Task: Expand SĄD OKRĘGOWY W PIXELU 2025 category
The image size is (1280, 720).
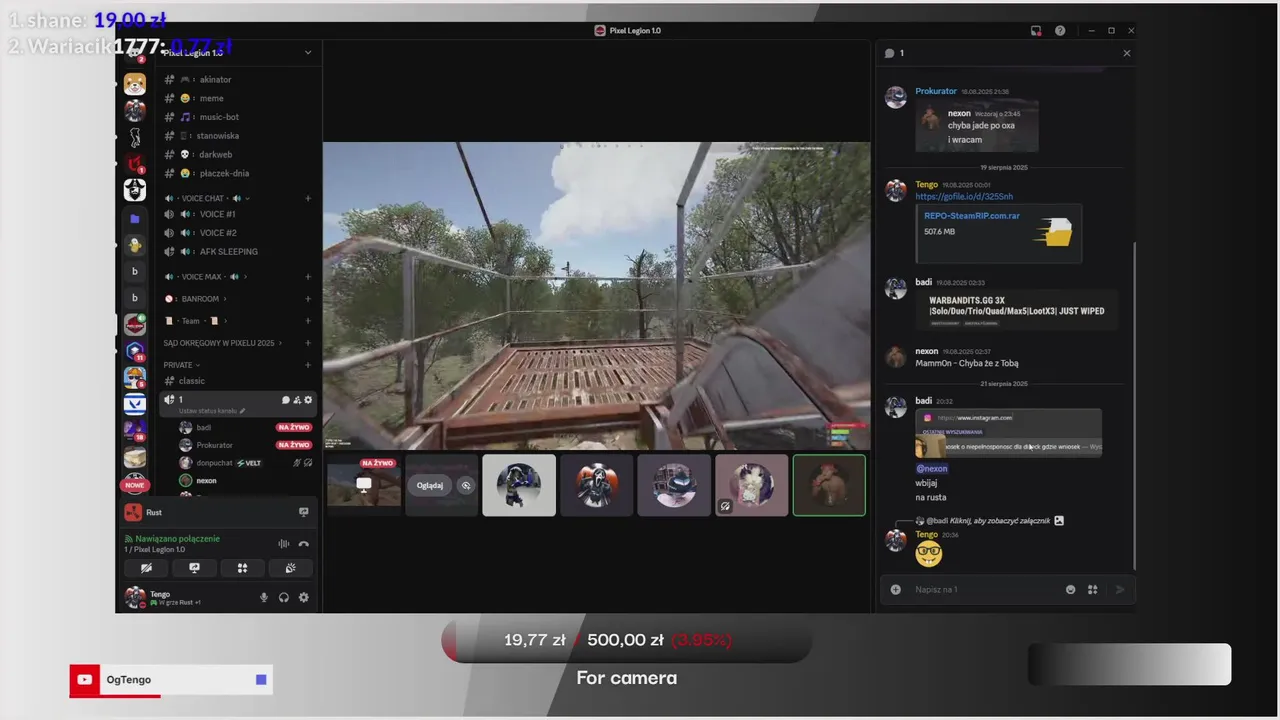Action: [223, 343]
